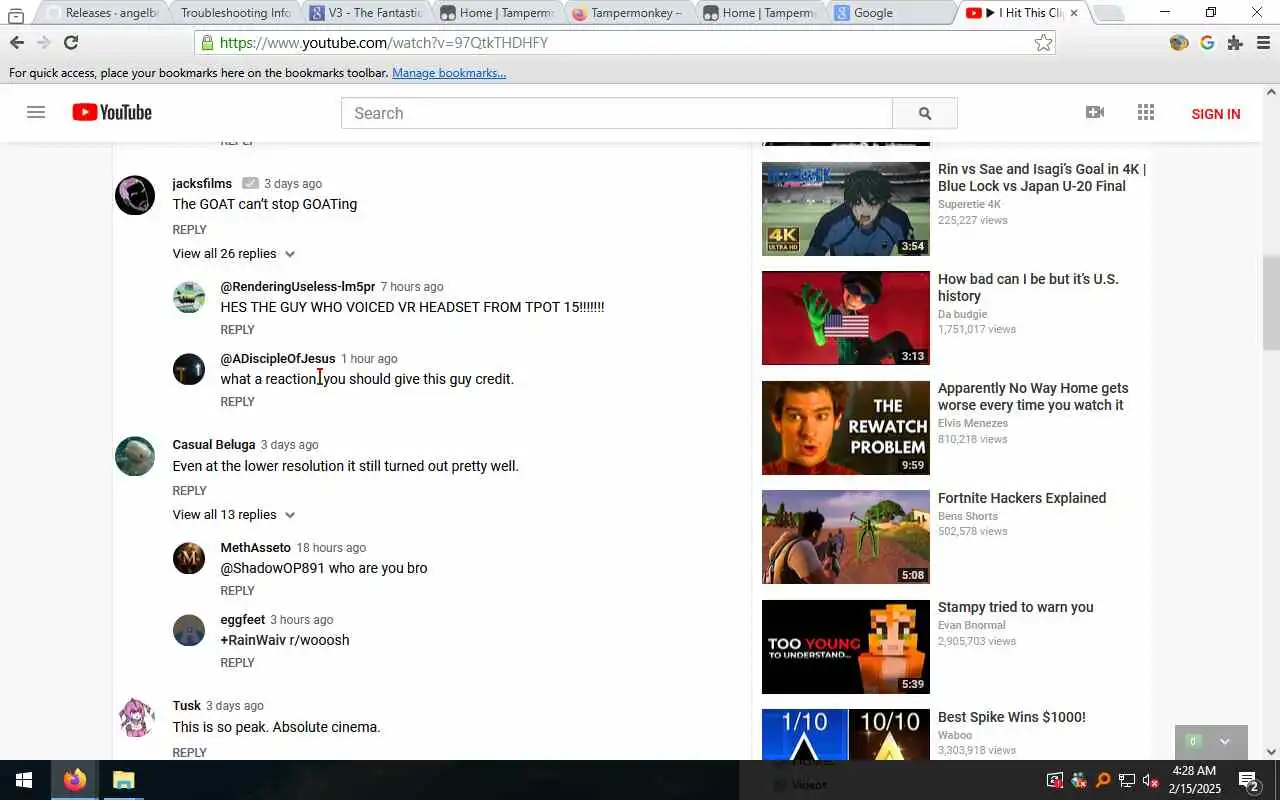This screenshot has width=1280, height=800.
Task: Open the extensions puzzle piece icon
Action: tap(1235, 42)
